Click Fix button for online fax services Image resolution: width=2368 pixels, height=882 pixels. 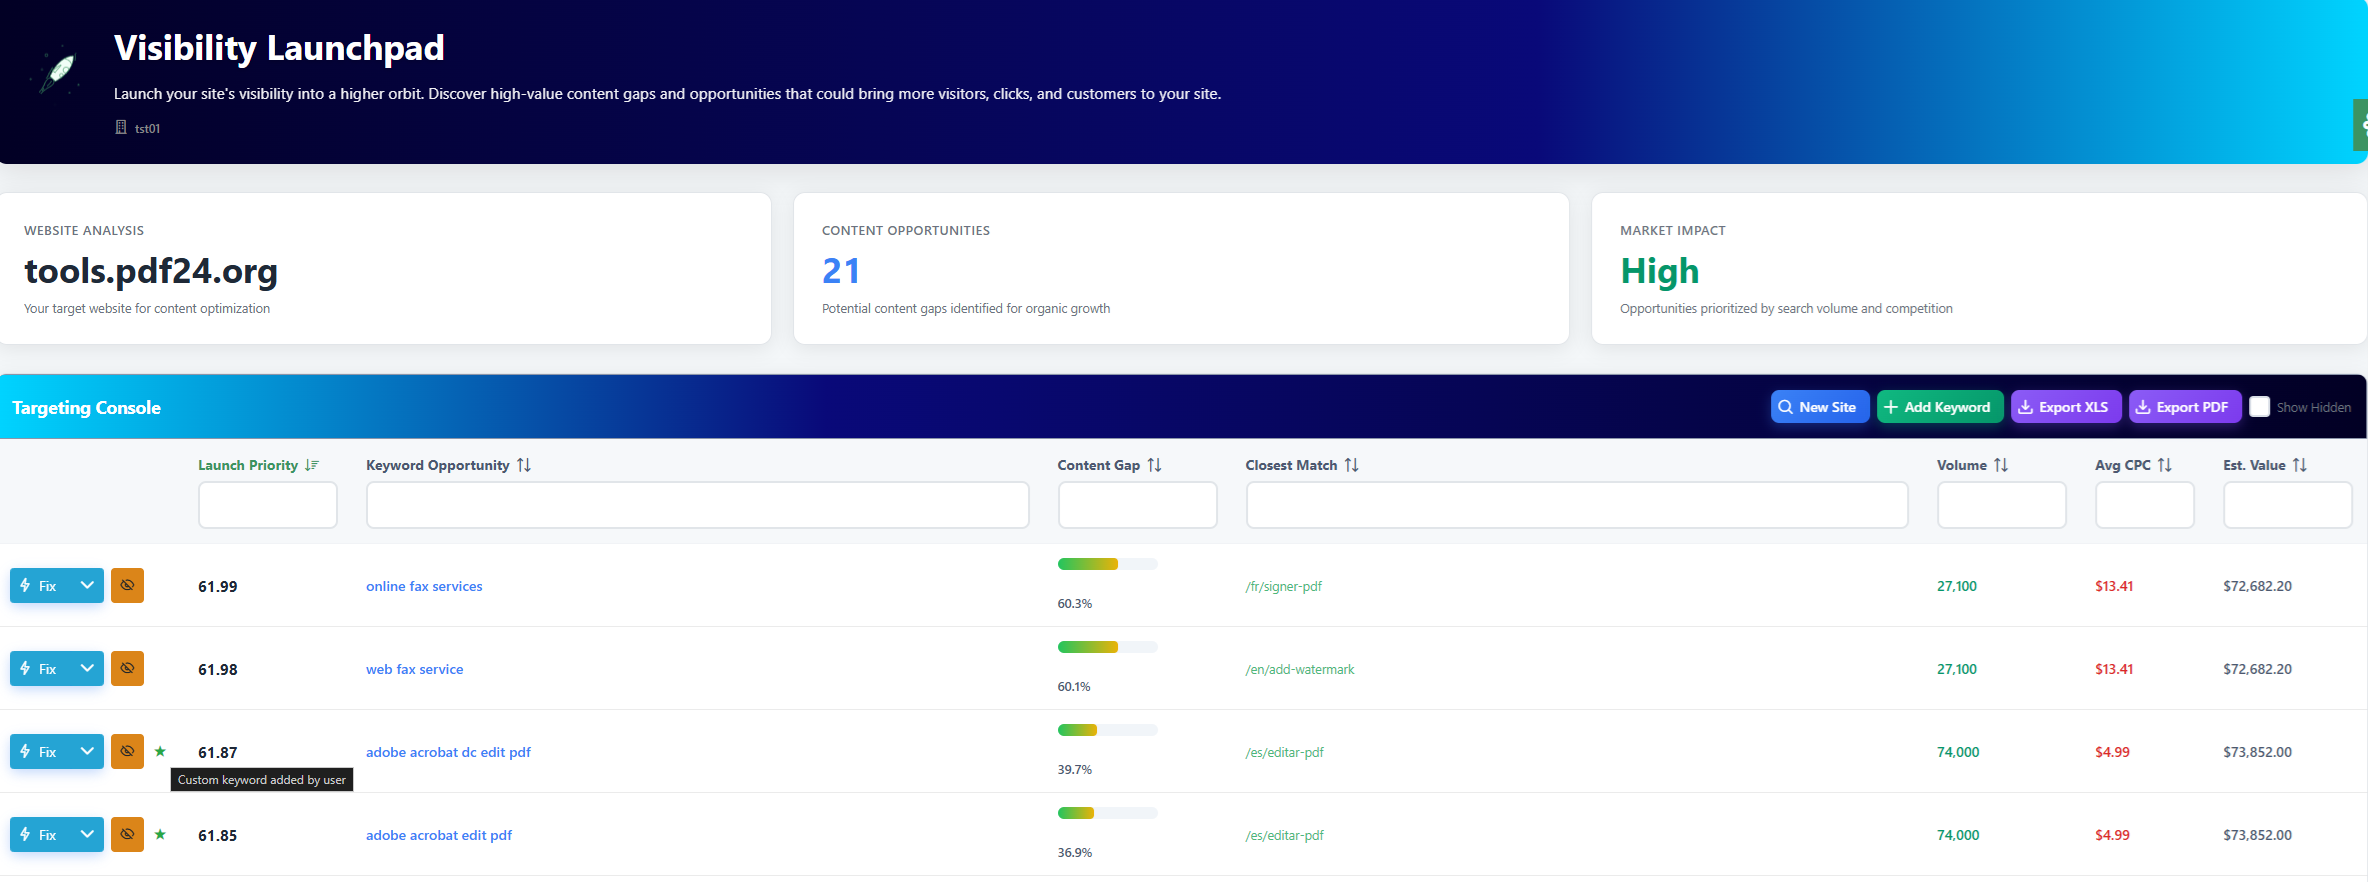40,585
